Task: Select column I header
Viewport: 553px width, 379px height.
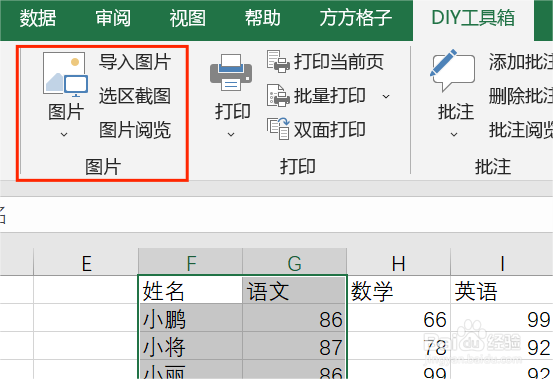Action: pyautogui.click(x=502, y=262)
